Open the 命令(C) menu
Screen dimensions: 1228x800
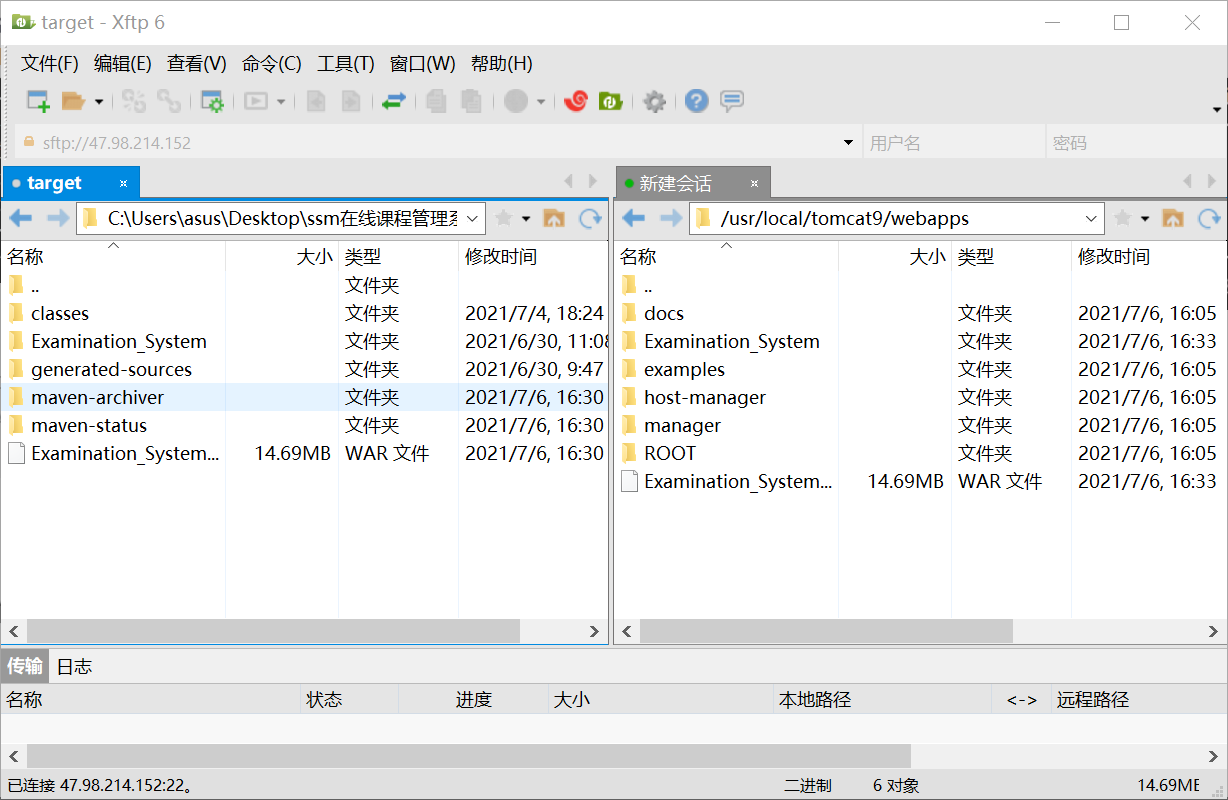[x=272, y=64]
